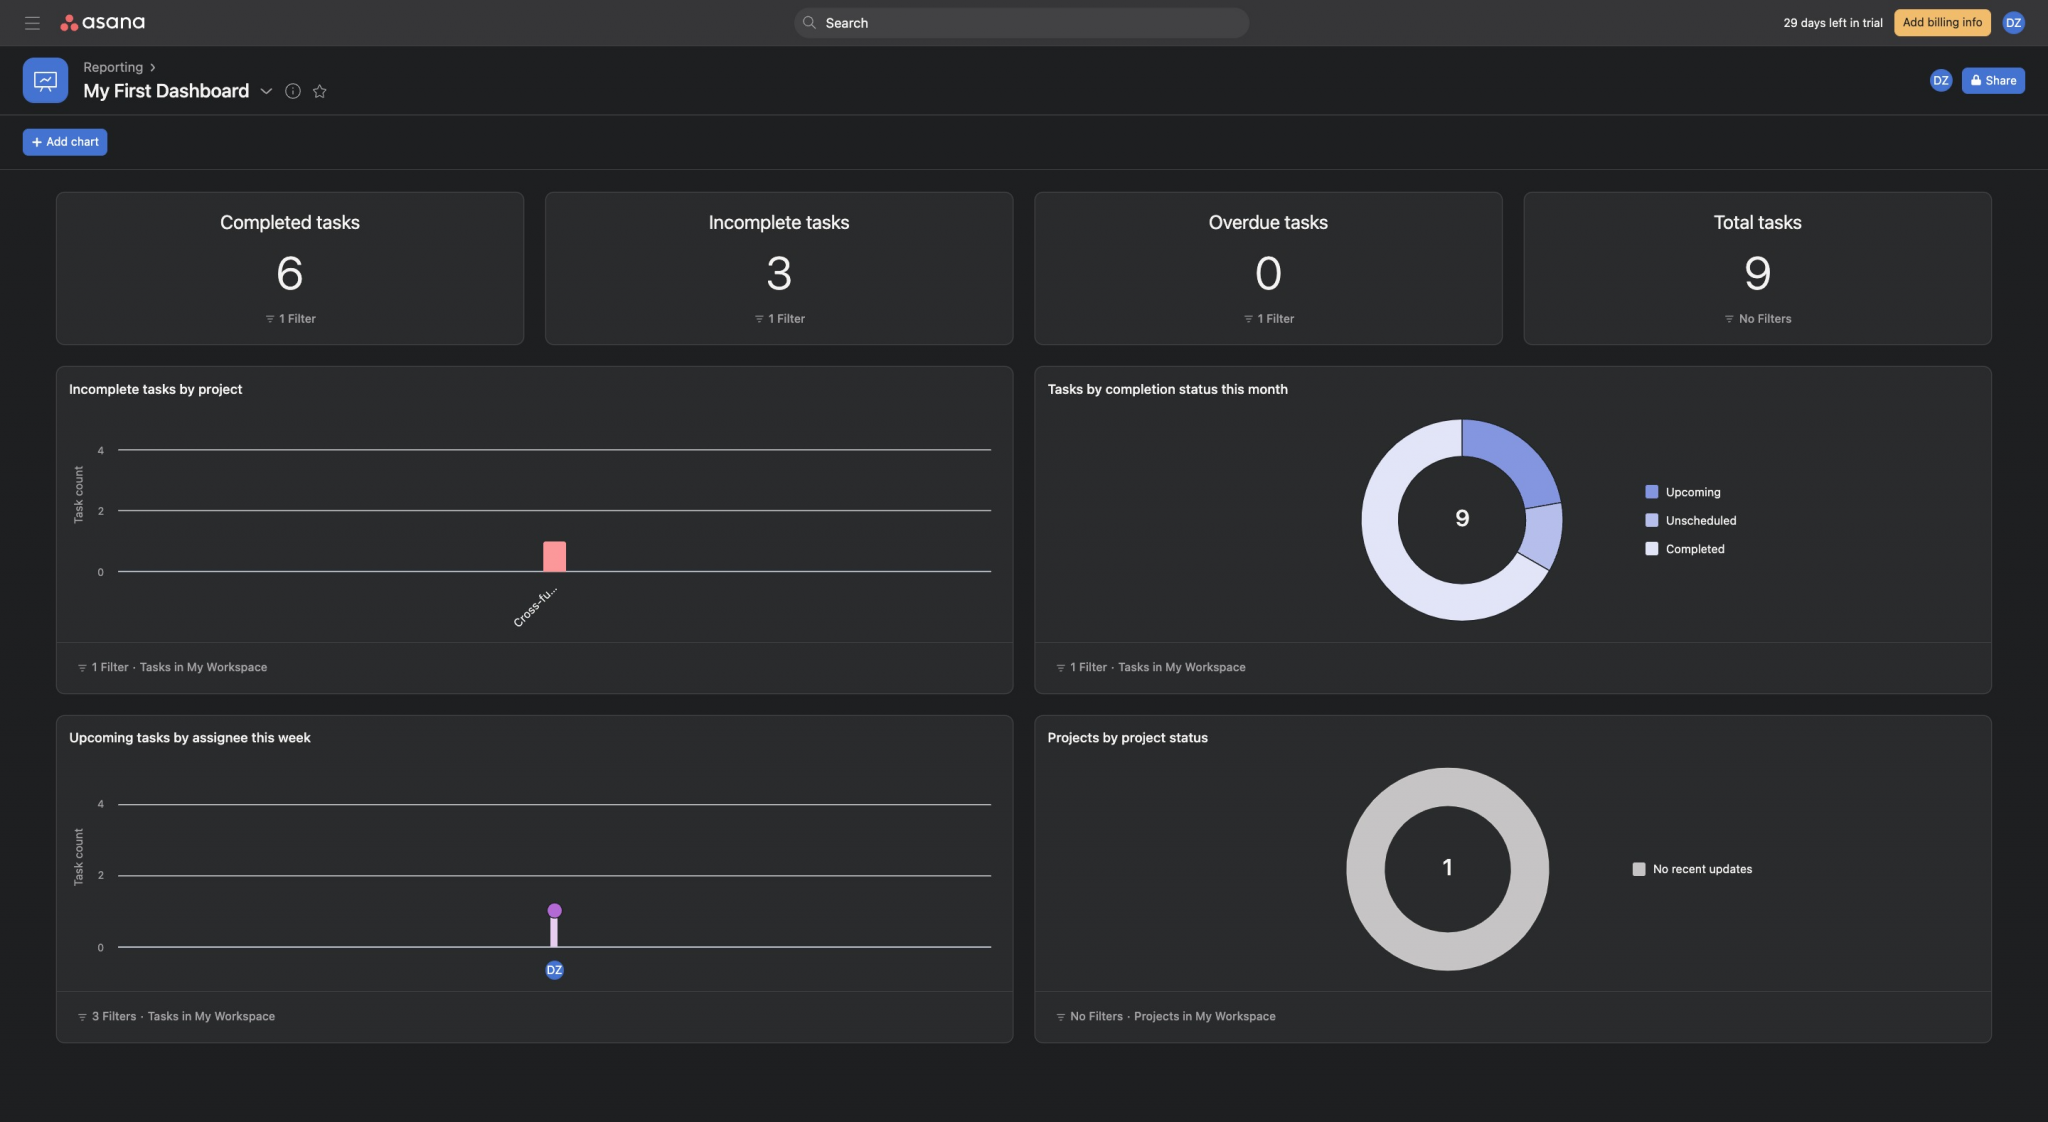Toggle the Completed legend entry

tap(1687, 548)
